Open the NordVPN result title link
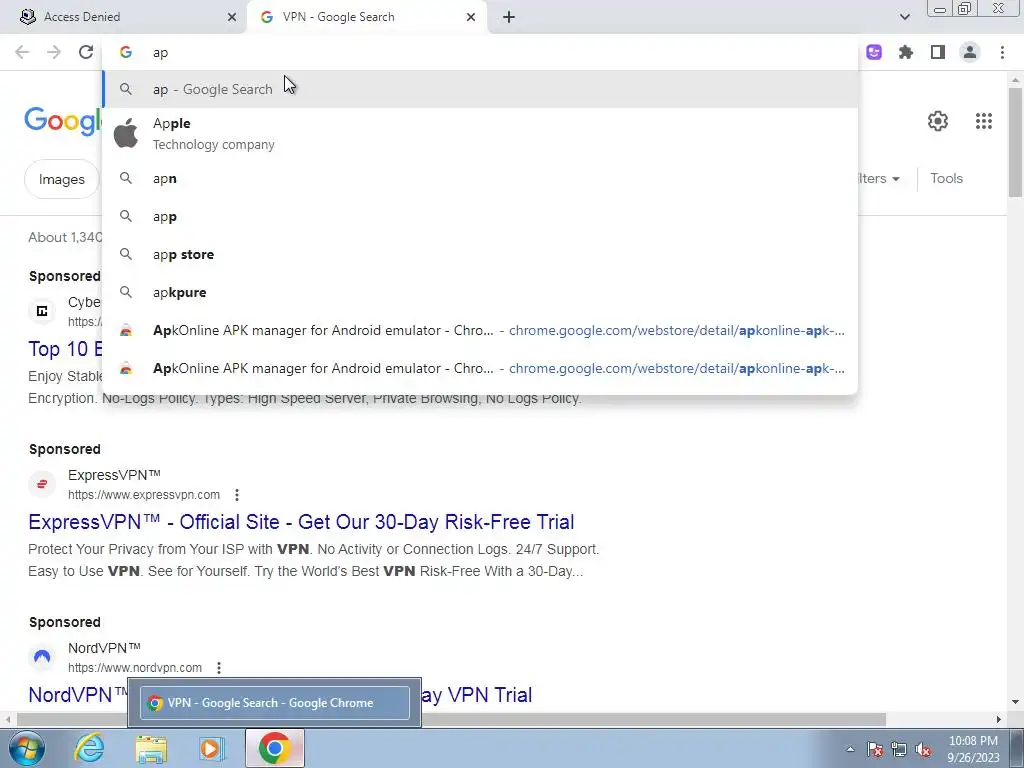This screenshot has height=768, width=1024. [78, 694]
